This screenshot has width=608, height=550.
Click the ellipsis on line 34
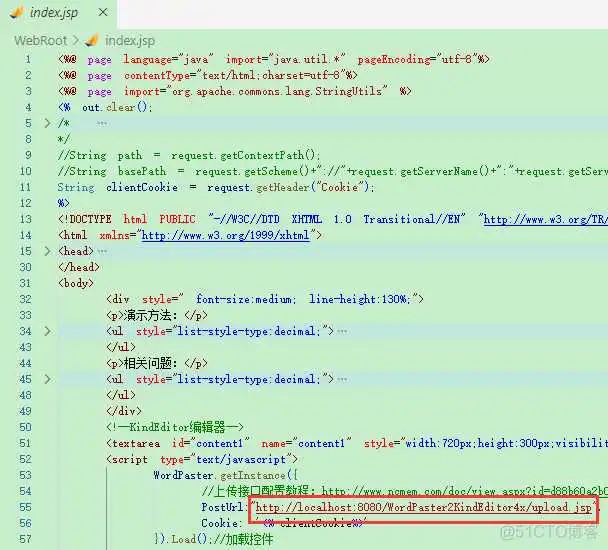[x=342, y=331]
